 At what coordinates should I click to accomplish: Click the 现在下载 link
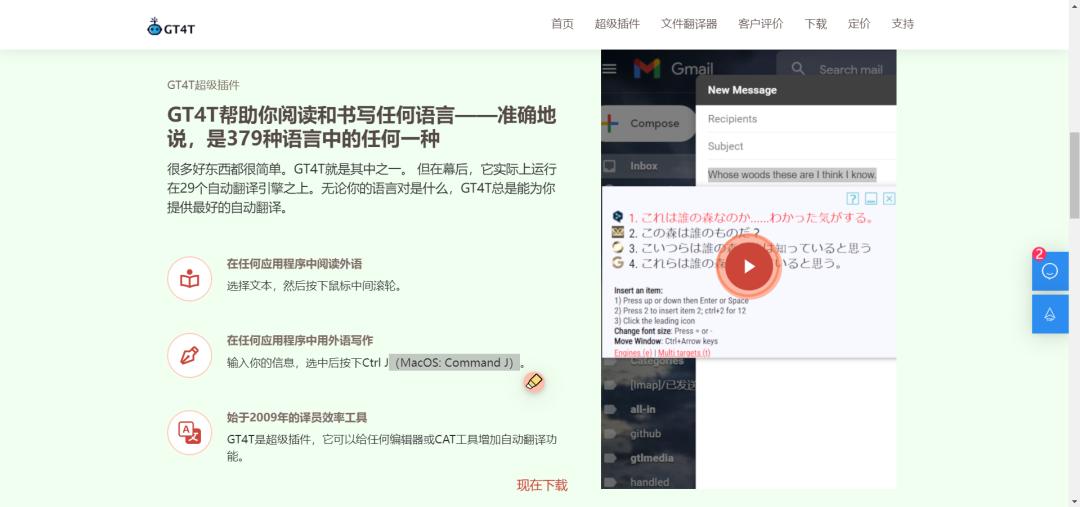click(542, 485)
